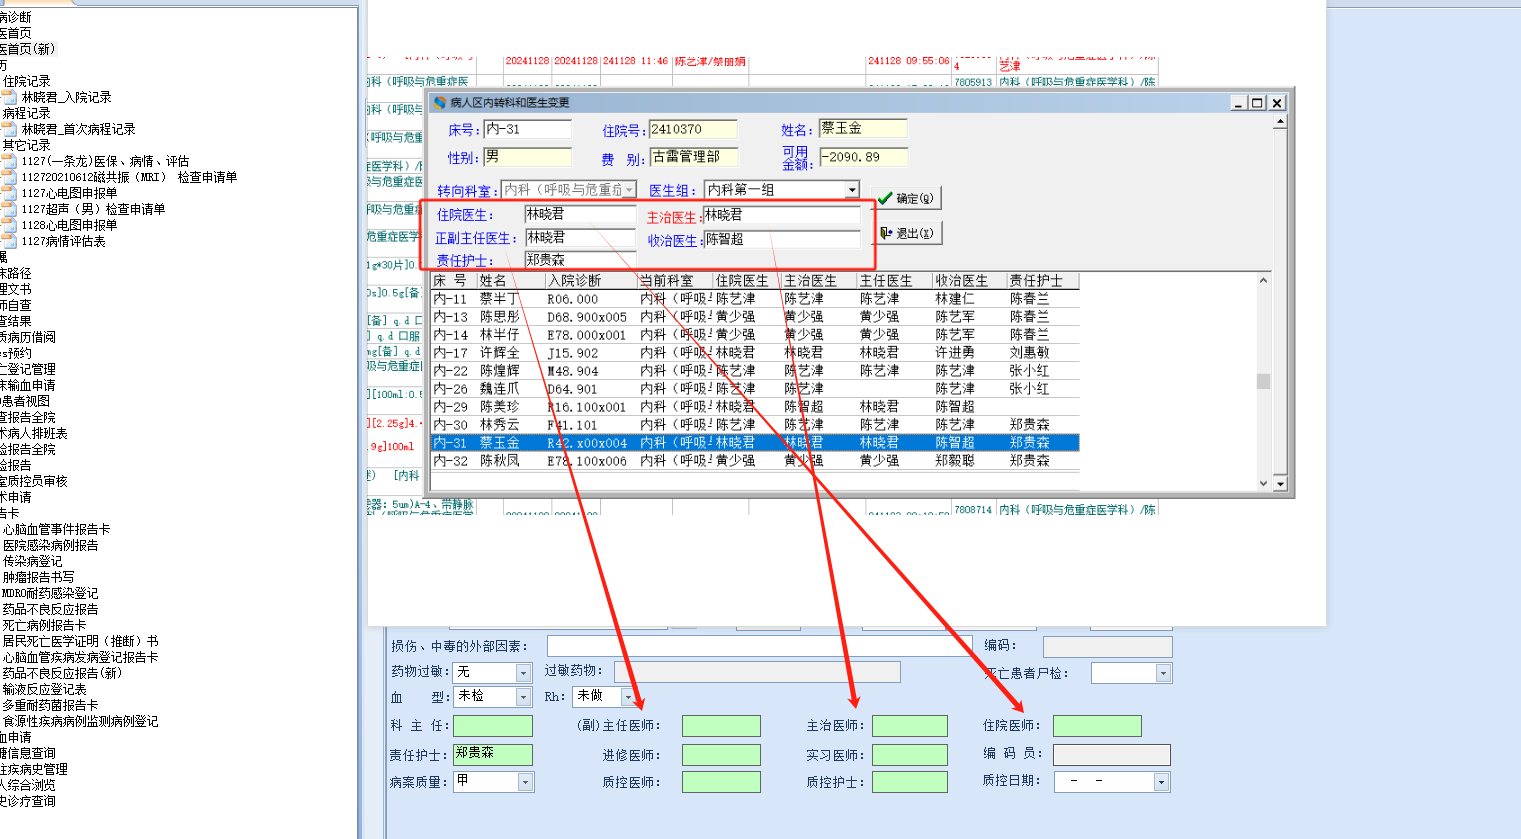Click the 质控护士 green field
This screenshot has width=1521, height=839.
pos(910,782)
